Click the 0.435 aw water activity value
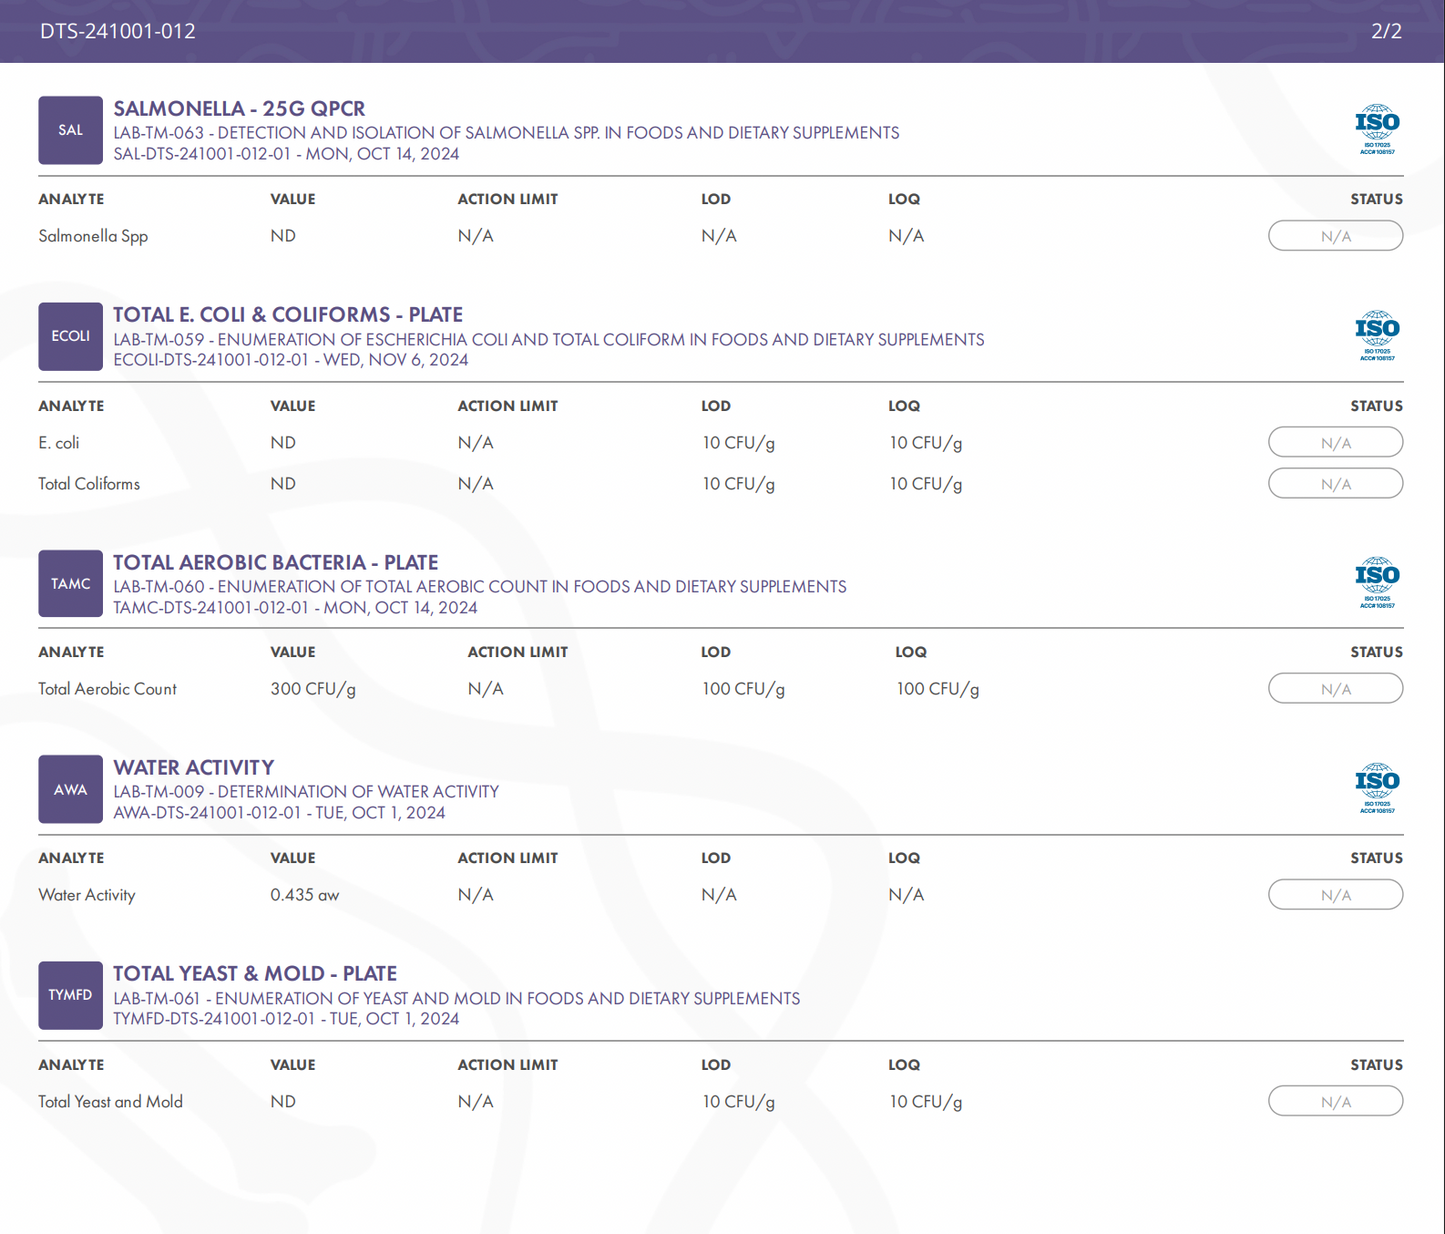This screenshot has width=1445, height=1234. tap(304, 895)
